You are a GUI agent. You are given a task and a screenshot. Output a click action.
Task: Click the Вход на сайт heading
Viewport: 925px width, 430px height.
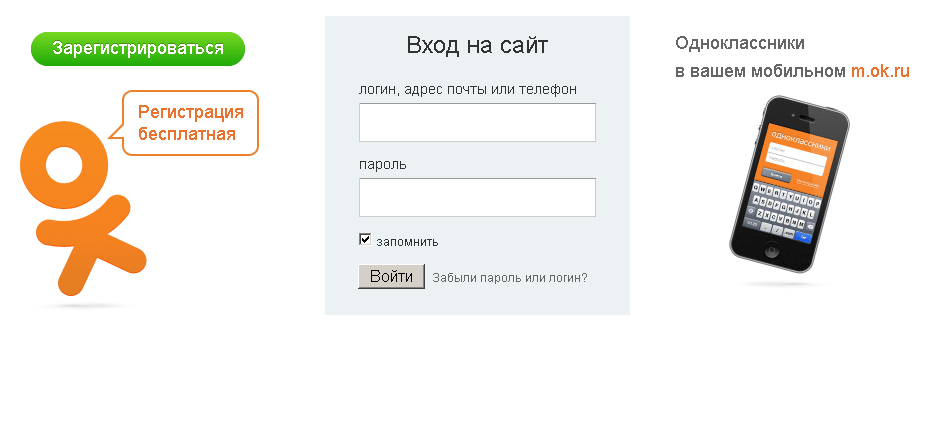pyautogui.click(x=477, y=45)
